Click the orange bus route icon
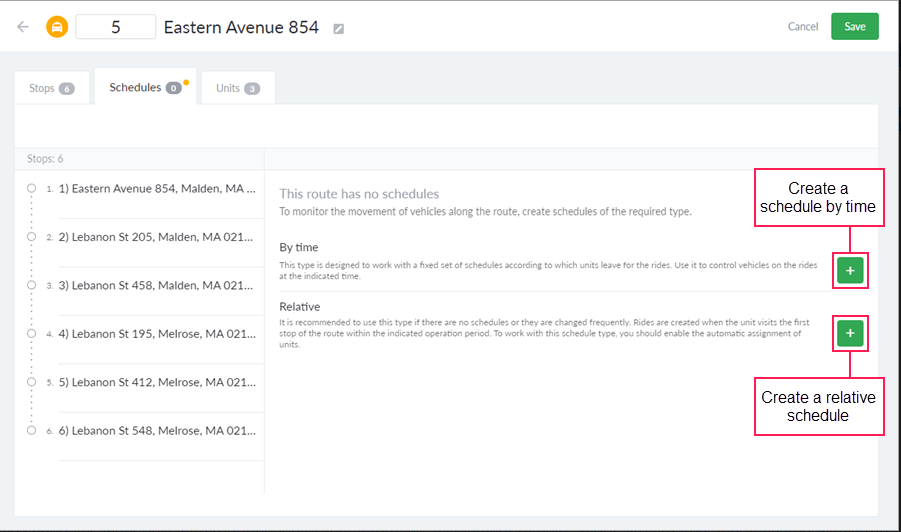Screen dimensions: 901x532 (57, 27)
